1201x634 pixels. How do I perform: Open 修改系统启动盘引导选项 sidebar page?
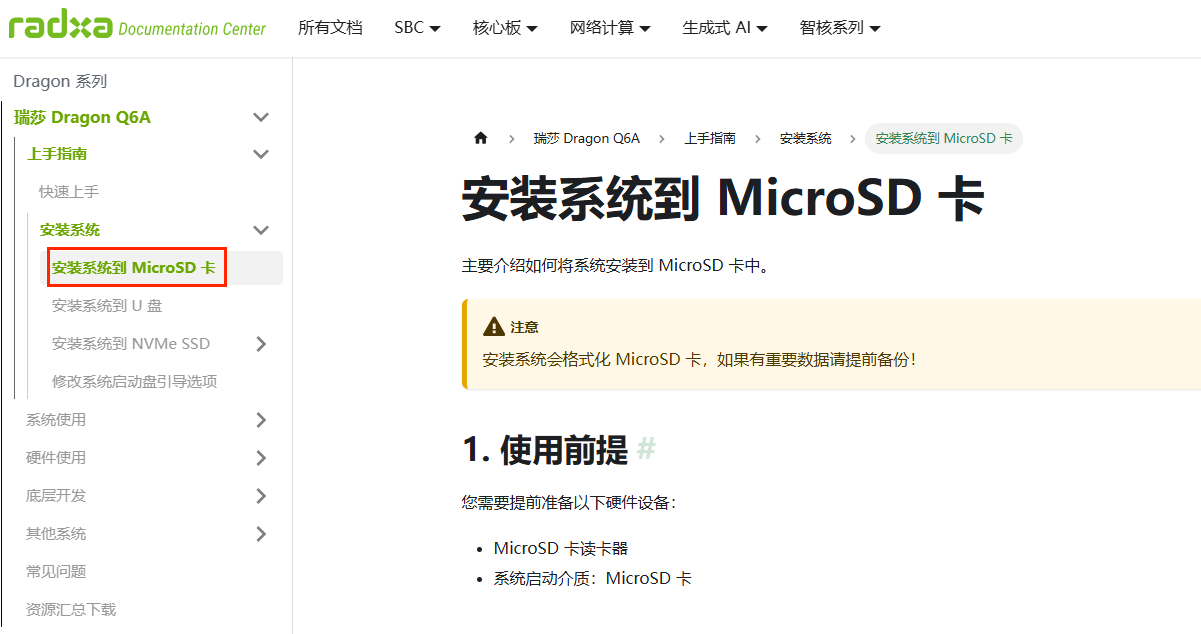pos(135,382)
